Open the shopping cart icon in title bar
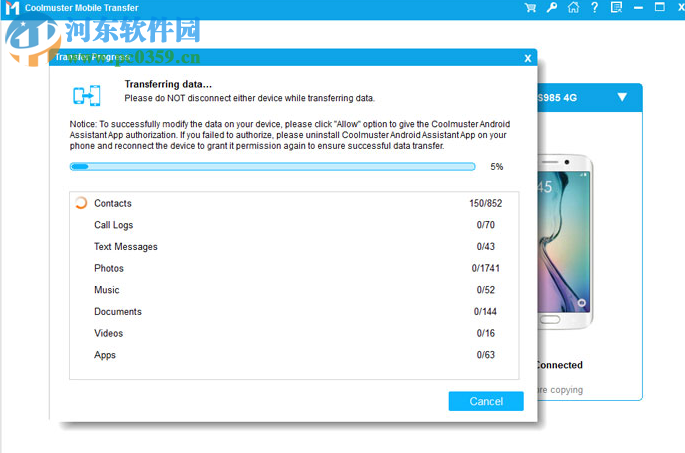This screenshot has width=685, height=453. [x=530, y=7]
